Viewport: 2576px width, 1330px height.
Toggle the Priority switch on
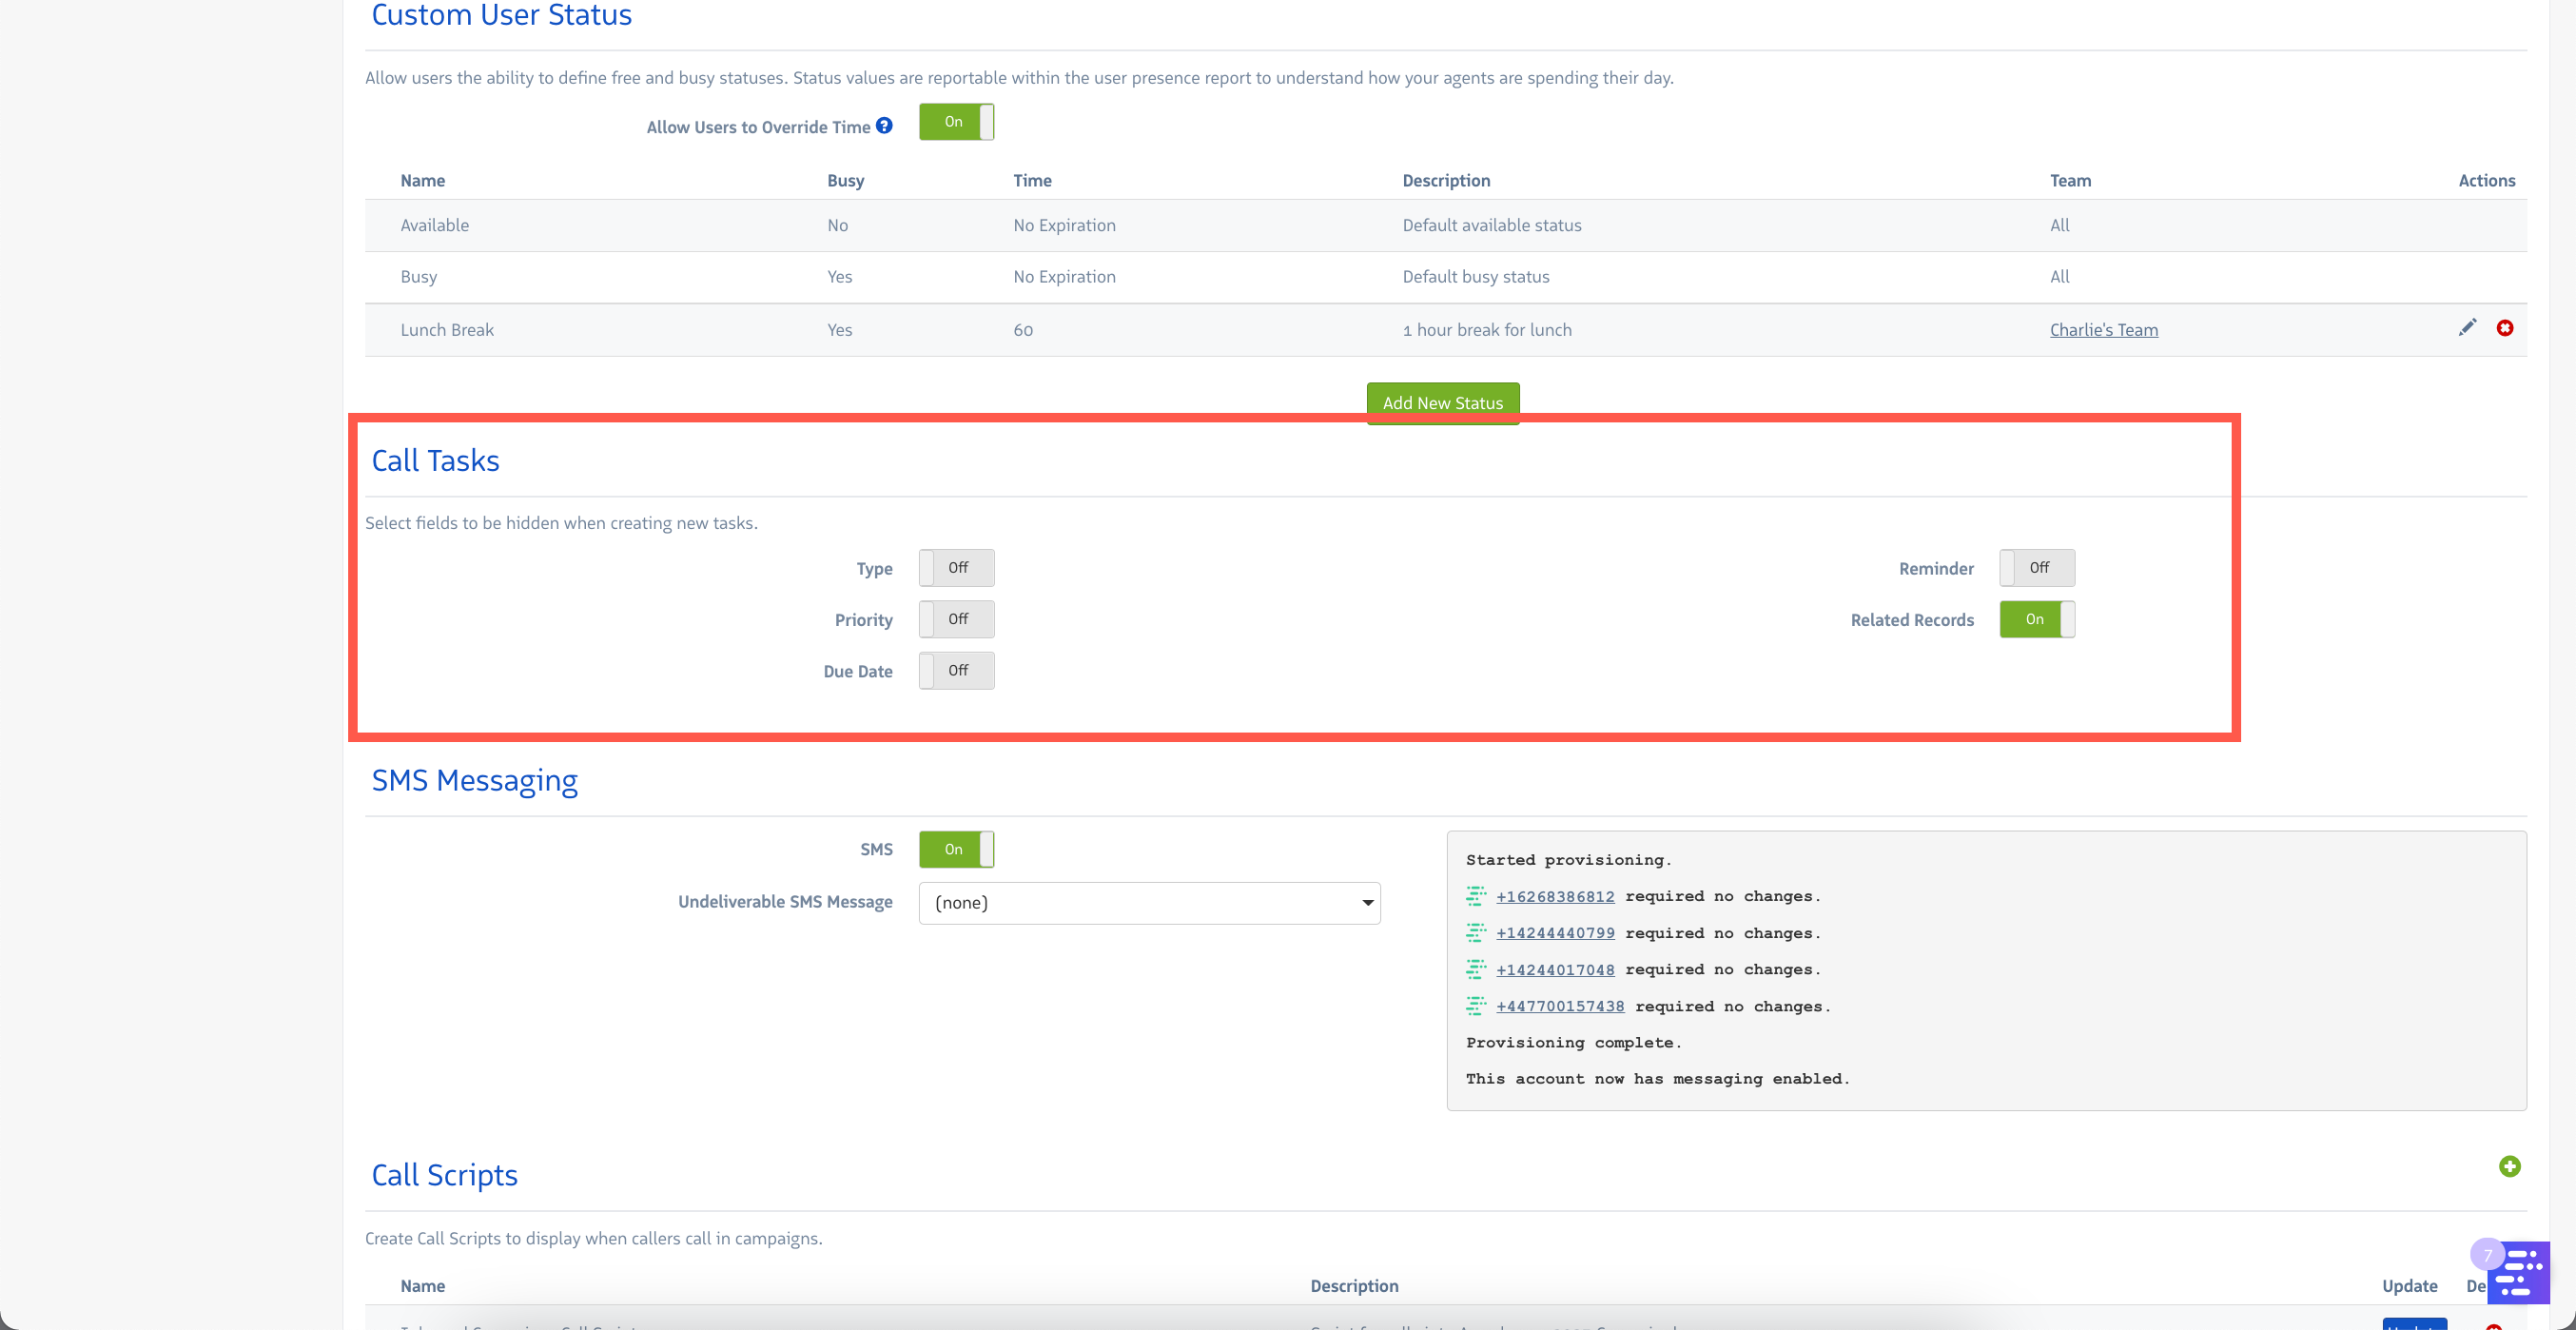tap(956, 619)
